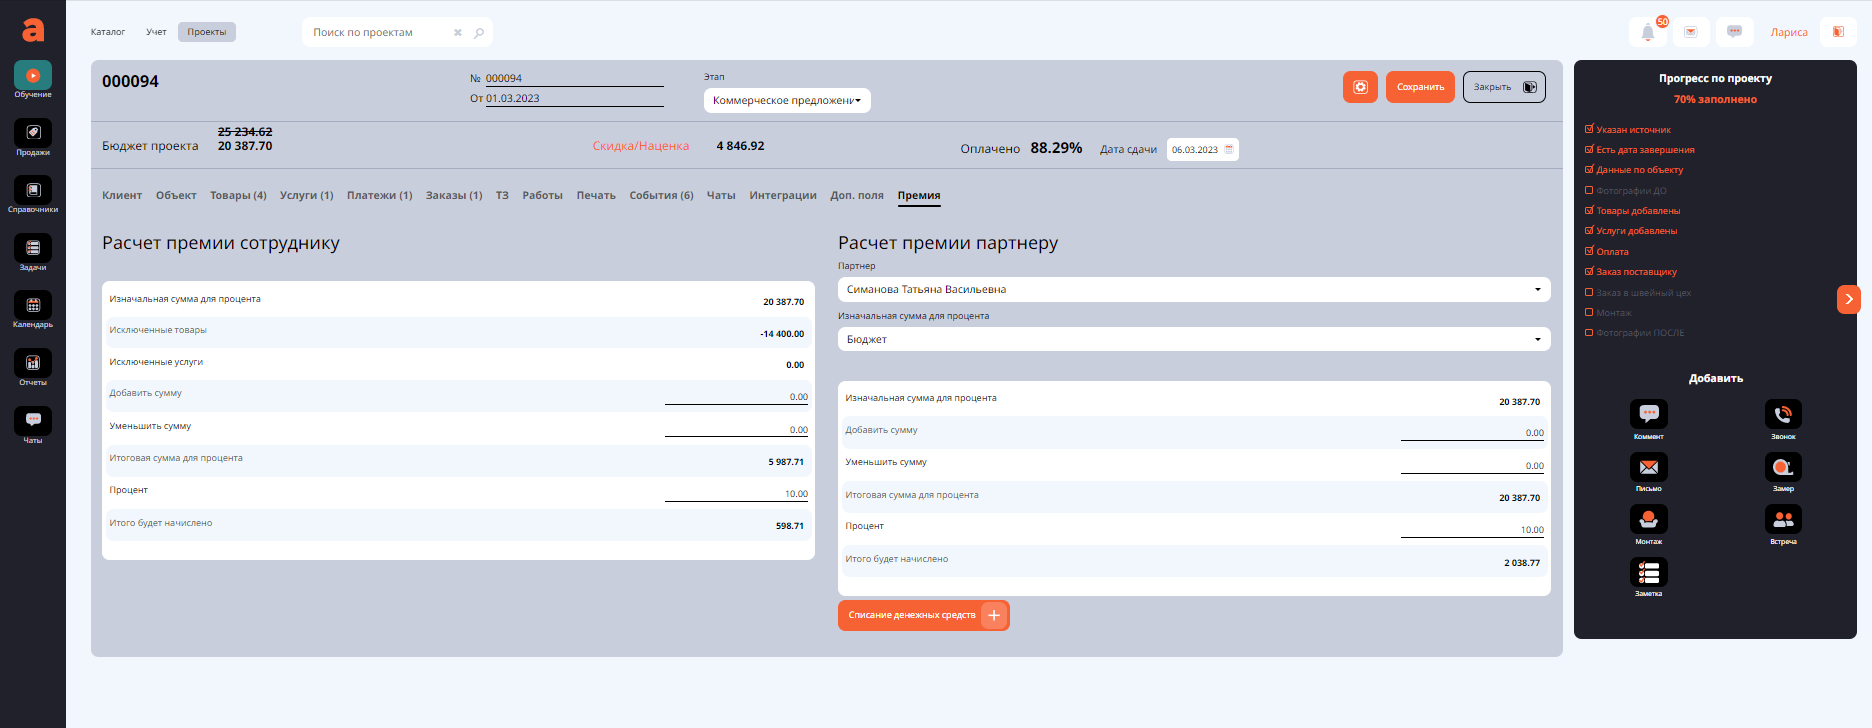Add a Письмо email entry
This screenshot has height=728, width=1872.
[x=1648, y=467]
